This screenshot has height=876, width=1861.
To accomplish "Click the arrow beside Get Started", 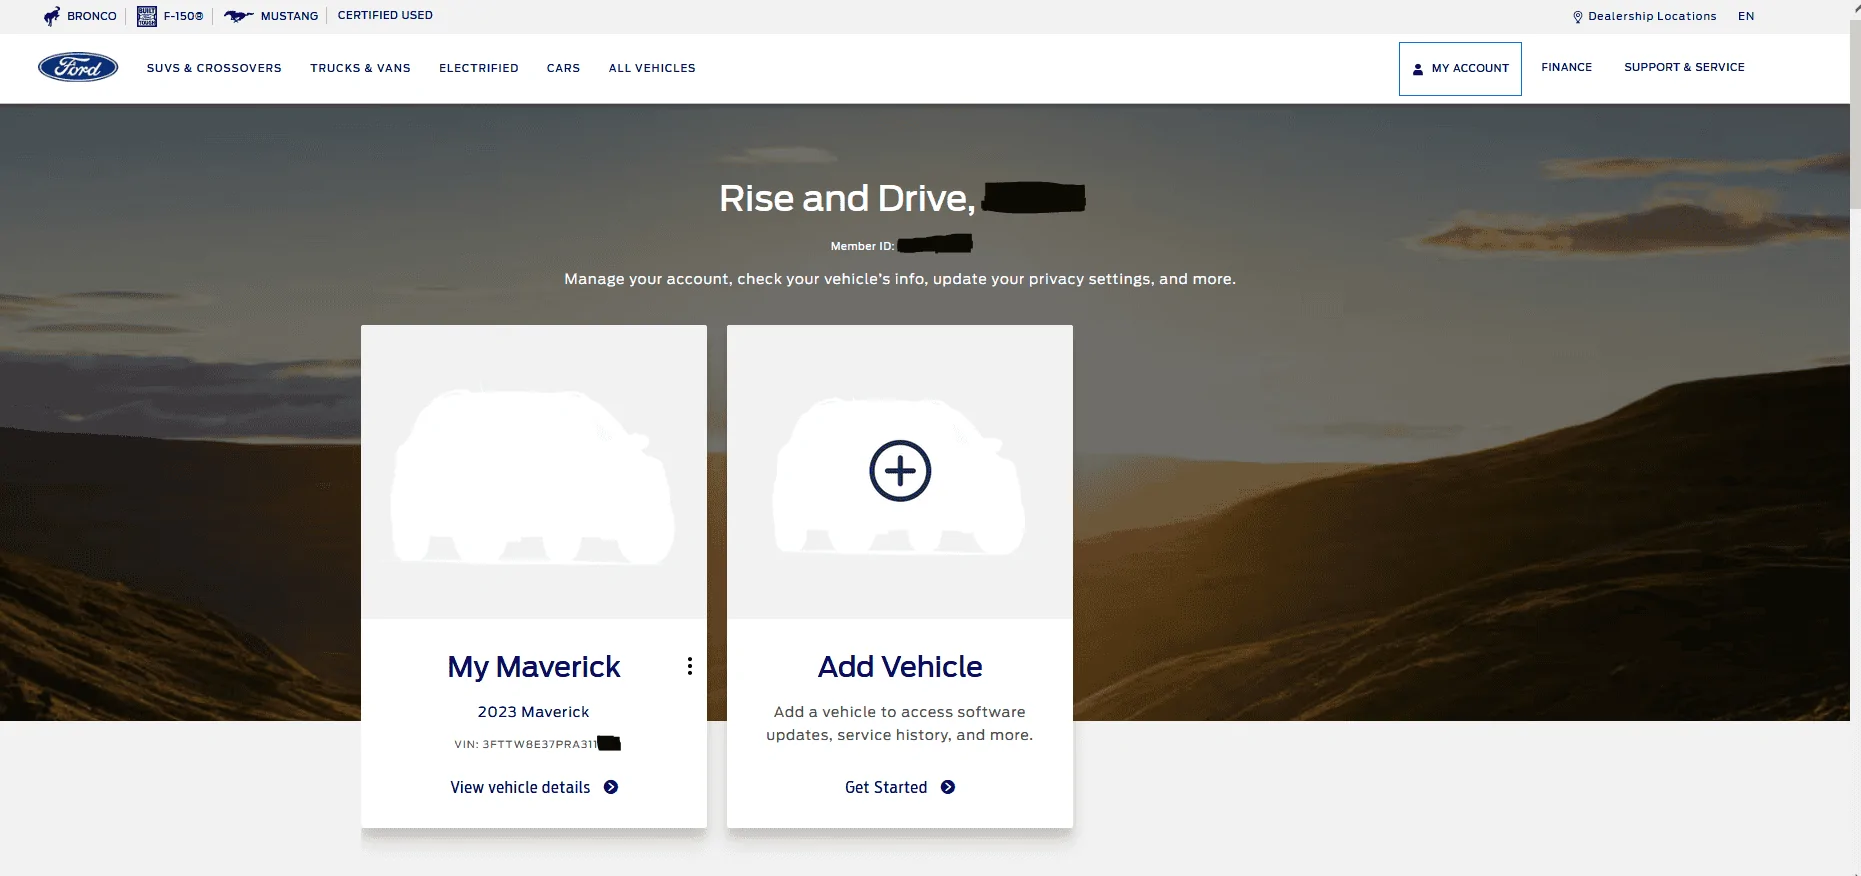I will tap(948, 787).
